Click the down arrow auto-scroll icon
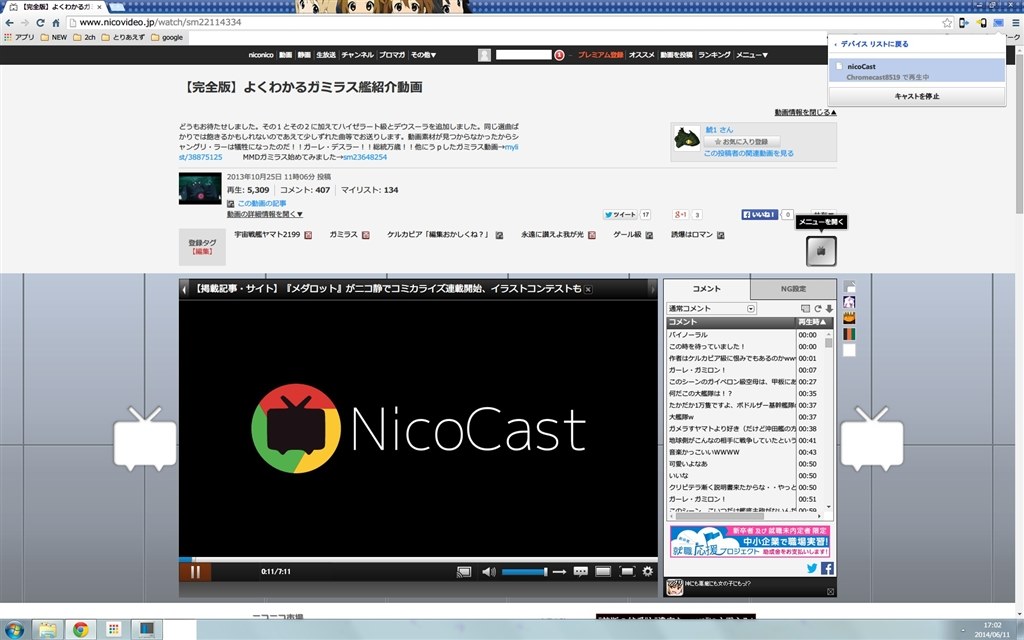Screen dimensions: 1024x640 (x=829, y=309)
